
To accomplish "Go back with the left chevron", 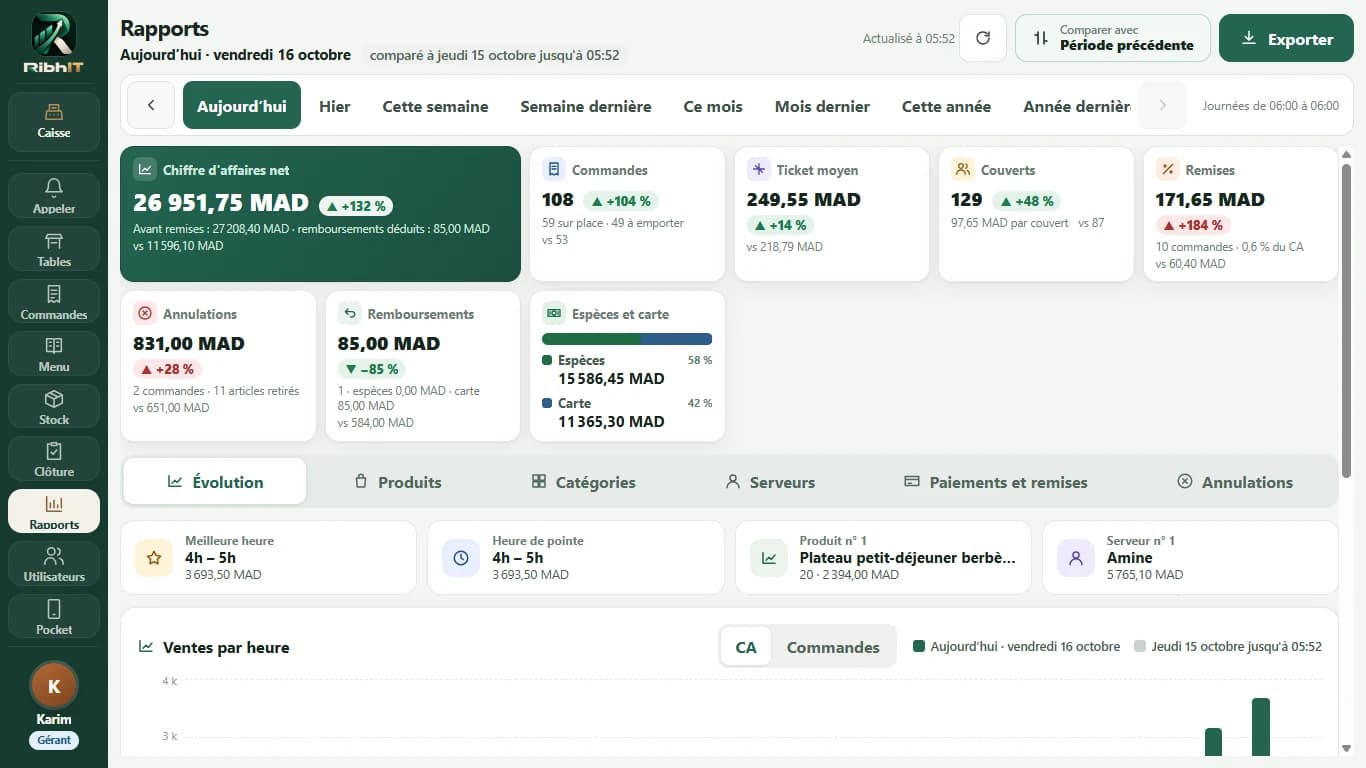I will (x=152, y=105).
